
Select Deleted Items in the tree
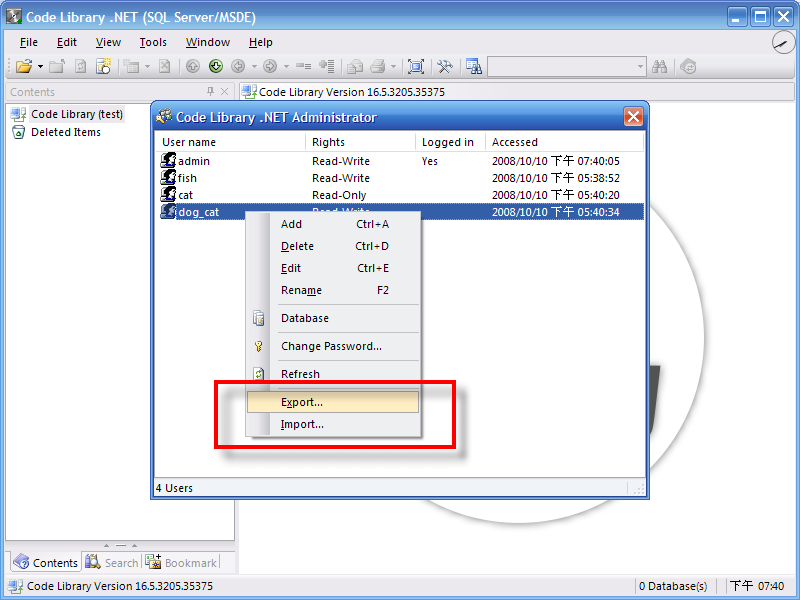tap(66, 132)
